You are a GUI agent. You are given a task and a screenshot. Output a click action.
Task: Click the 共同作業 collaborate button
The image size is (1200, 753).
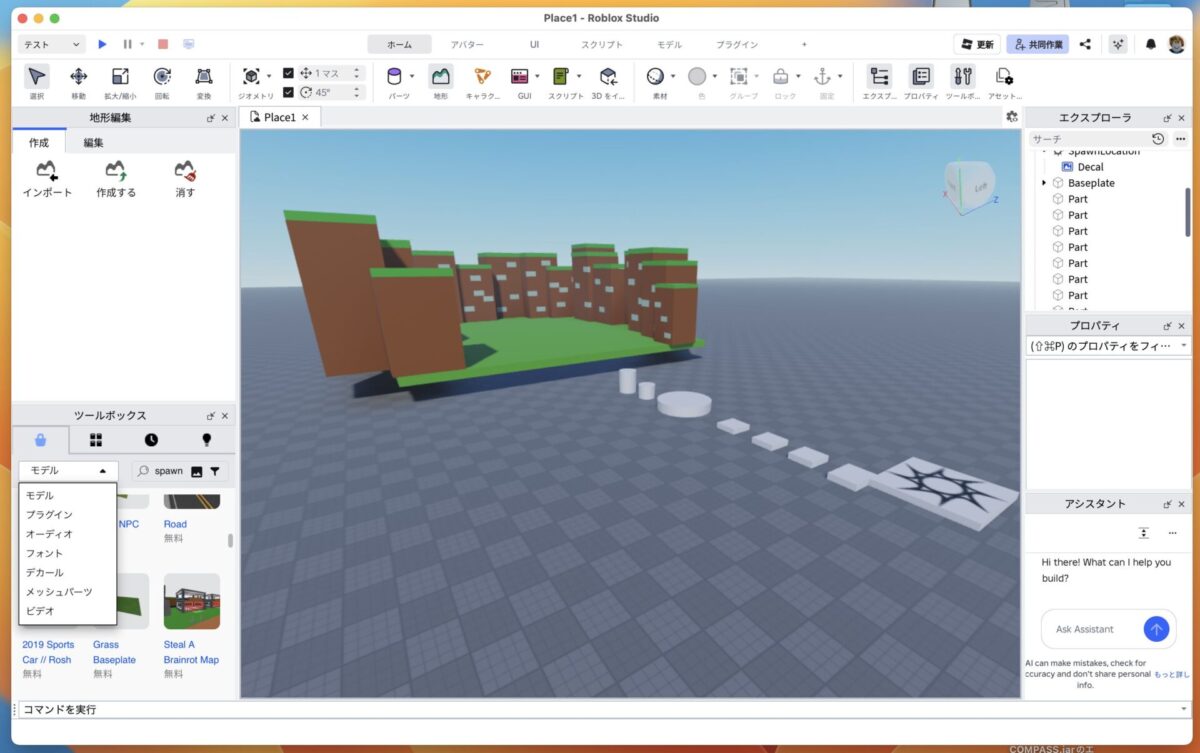(x=1037, y=44)
